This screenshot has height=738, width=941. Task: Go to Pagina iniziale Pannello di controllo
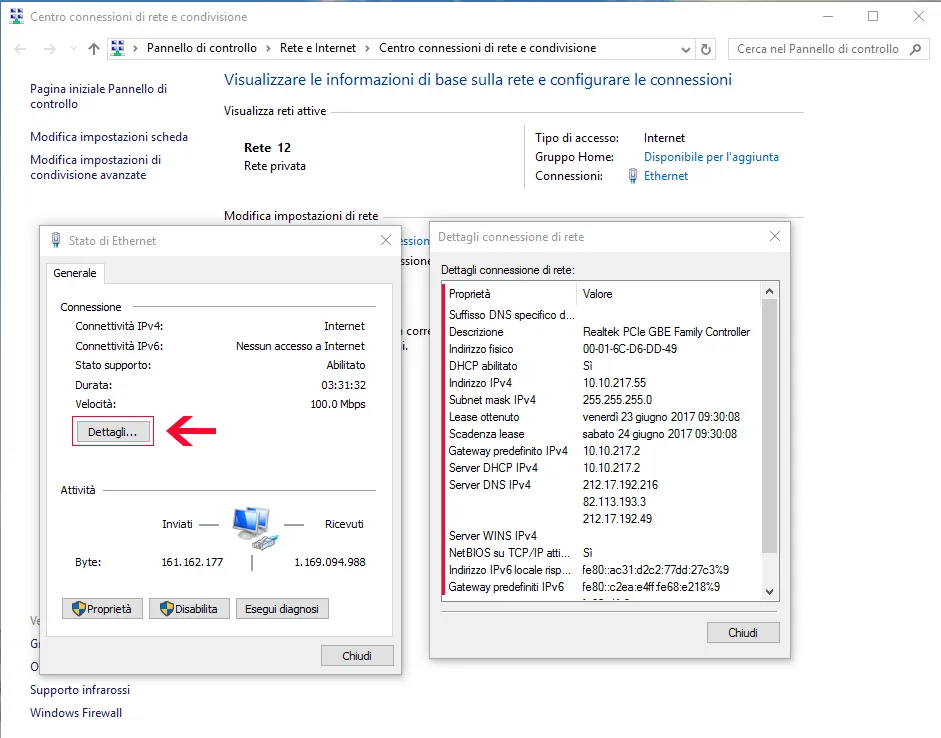point(98,96)
